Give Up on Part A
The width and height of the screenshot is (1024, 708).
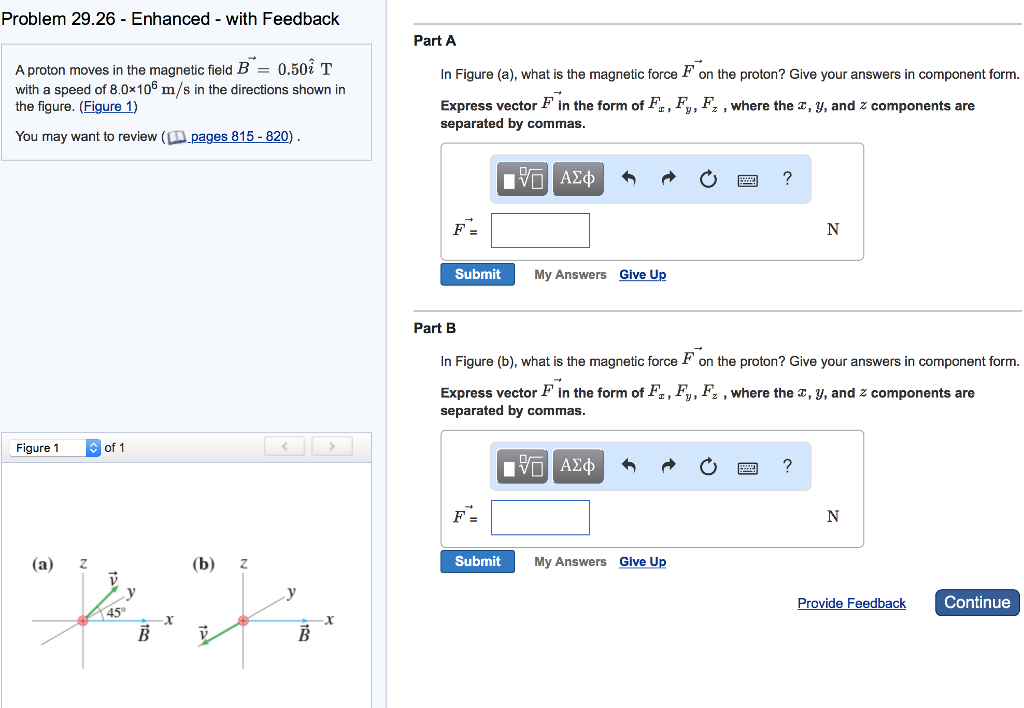(642, 274)
